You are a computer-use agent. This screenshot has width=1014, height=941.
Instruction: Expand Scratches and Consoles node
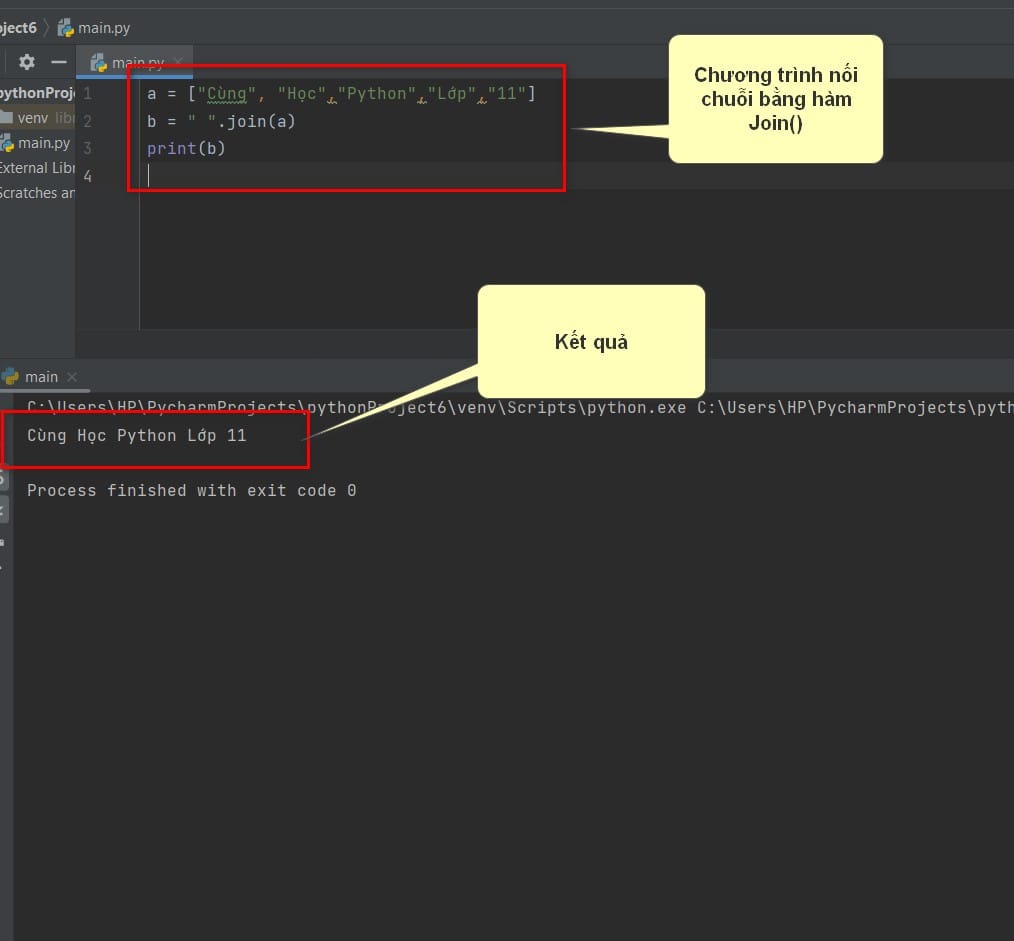click(37, 193)
